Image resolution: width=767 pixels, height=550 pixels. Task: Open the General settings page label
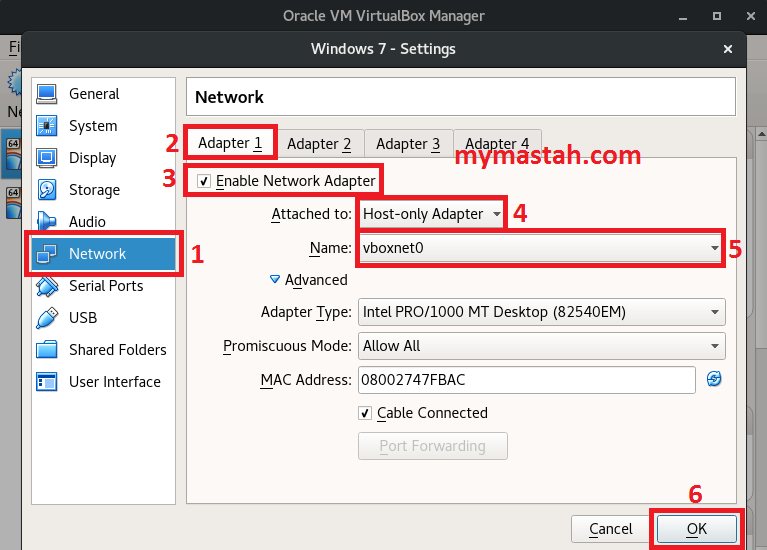tap(94, 93)
